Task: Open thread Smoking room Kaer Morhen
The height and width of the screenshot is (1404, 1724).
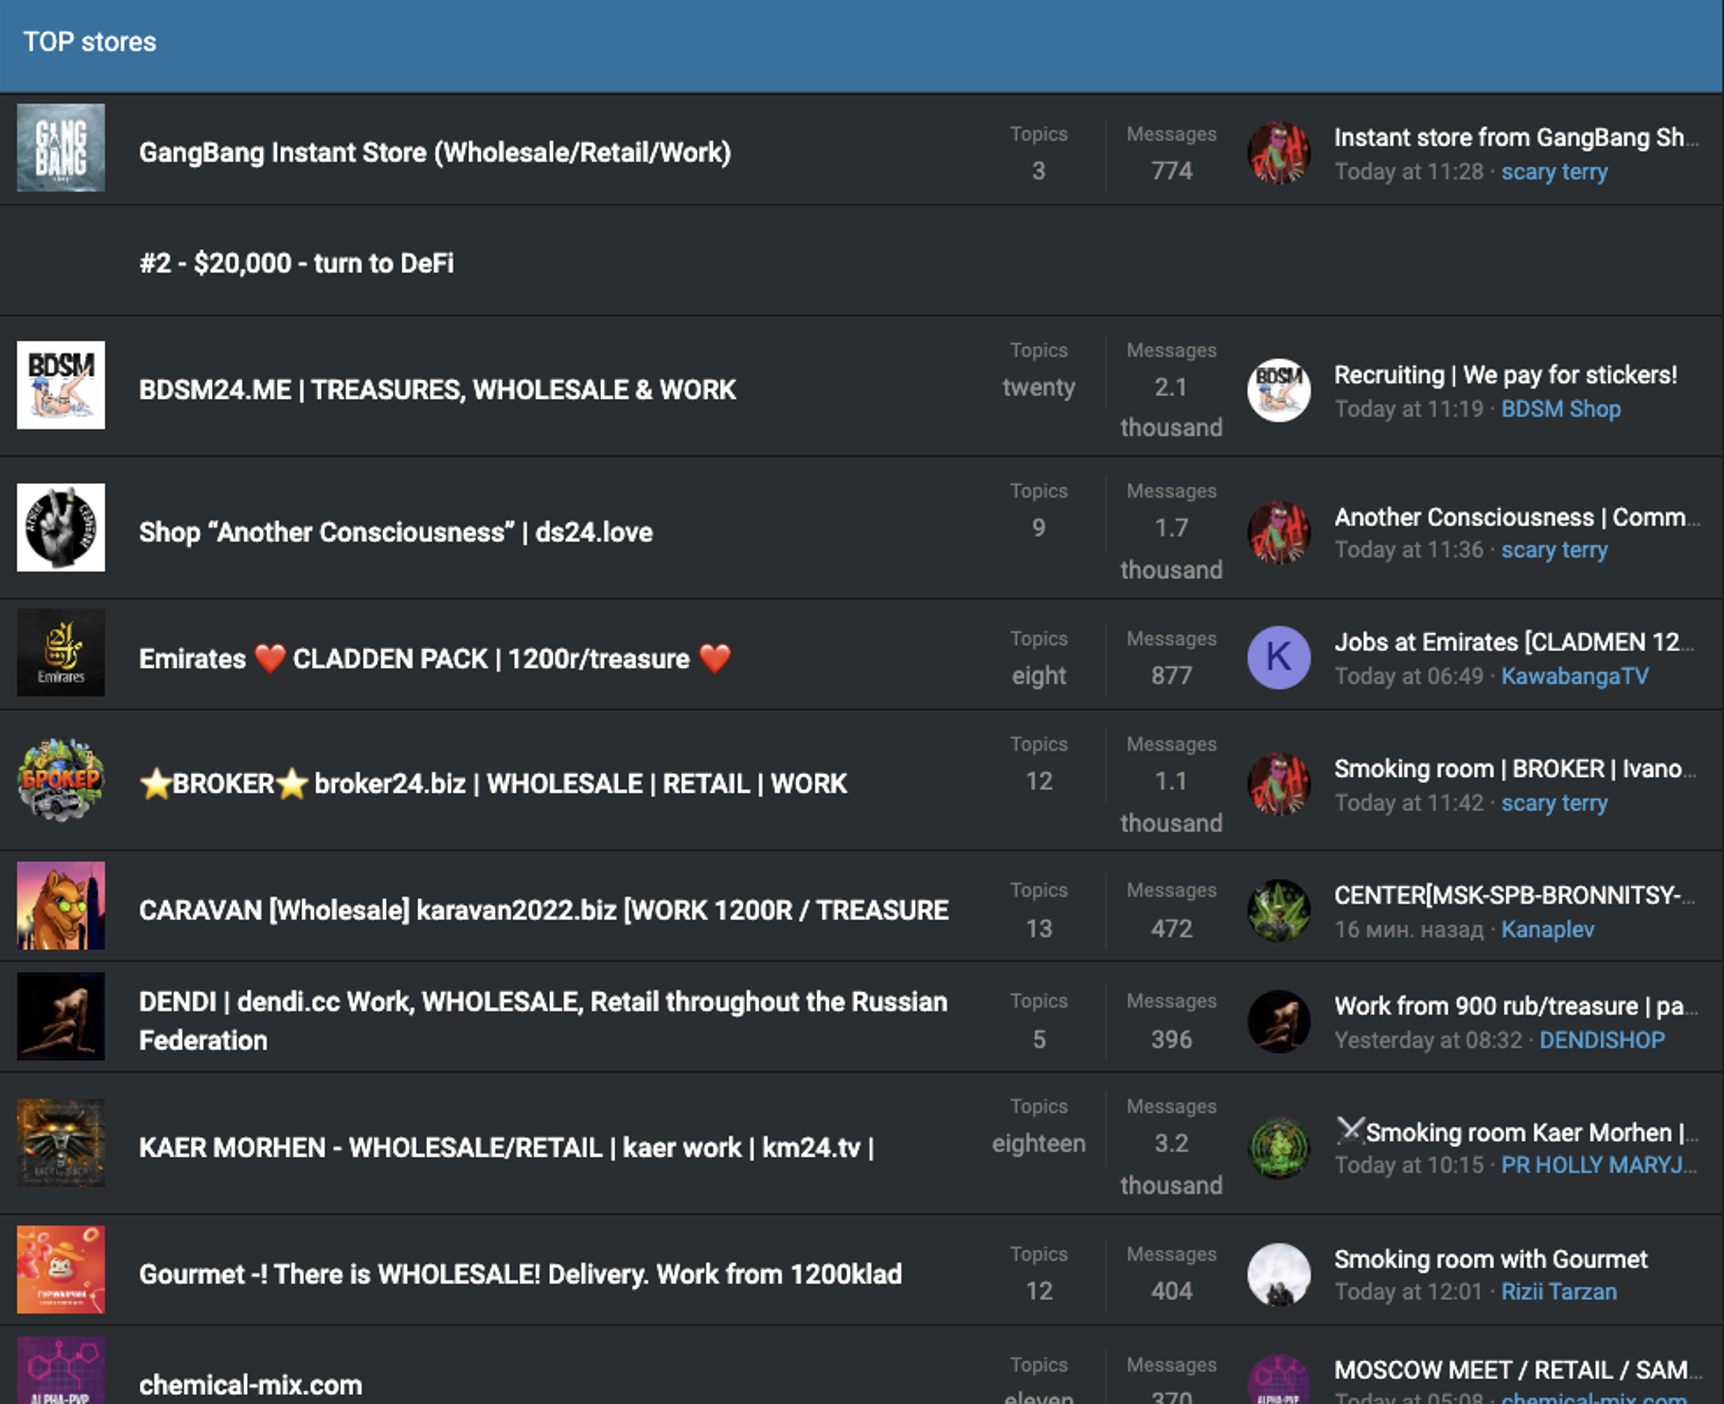Action: point(1516,1132)
